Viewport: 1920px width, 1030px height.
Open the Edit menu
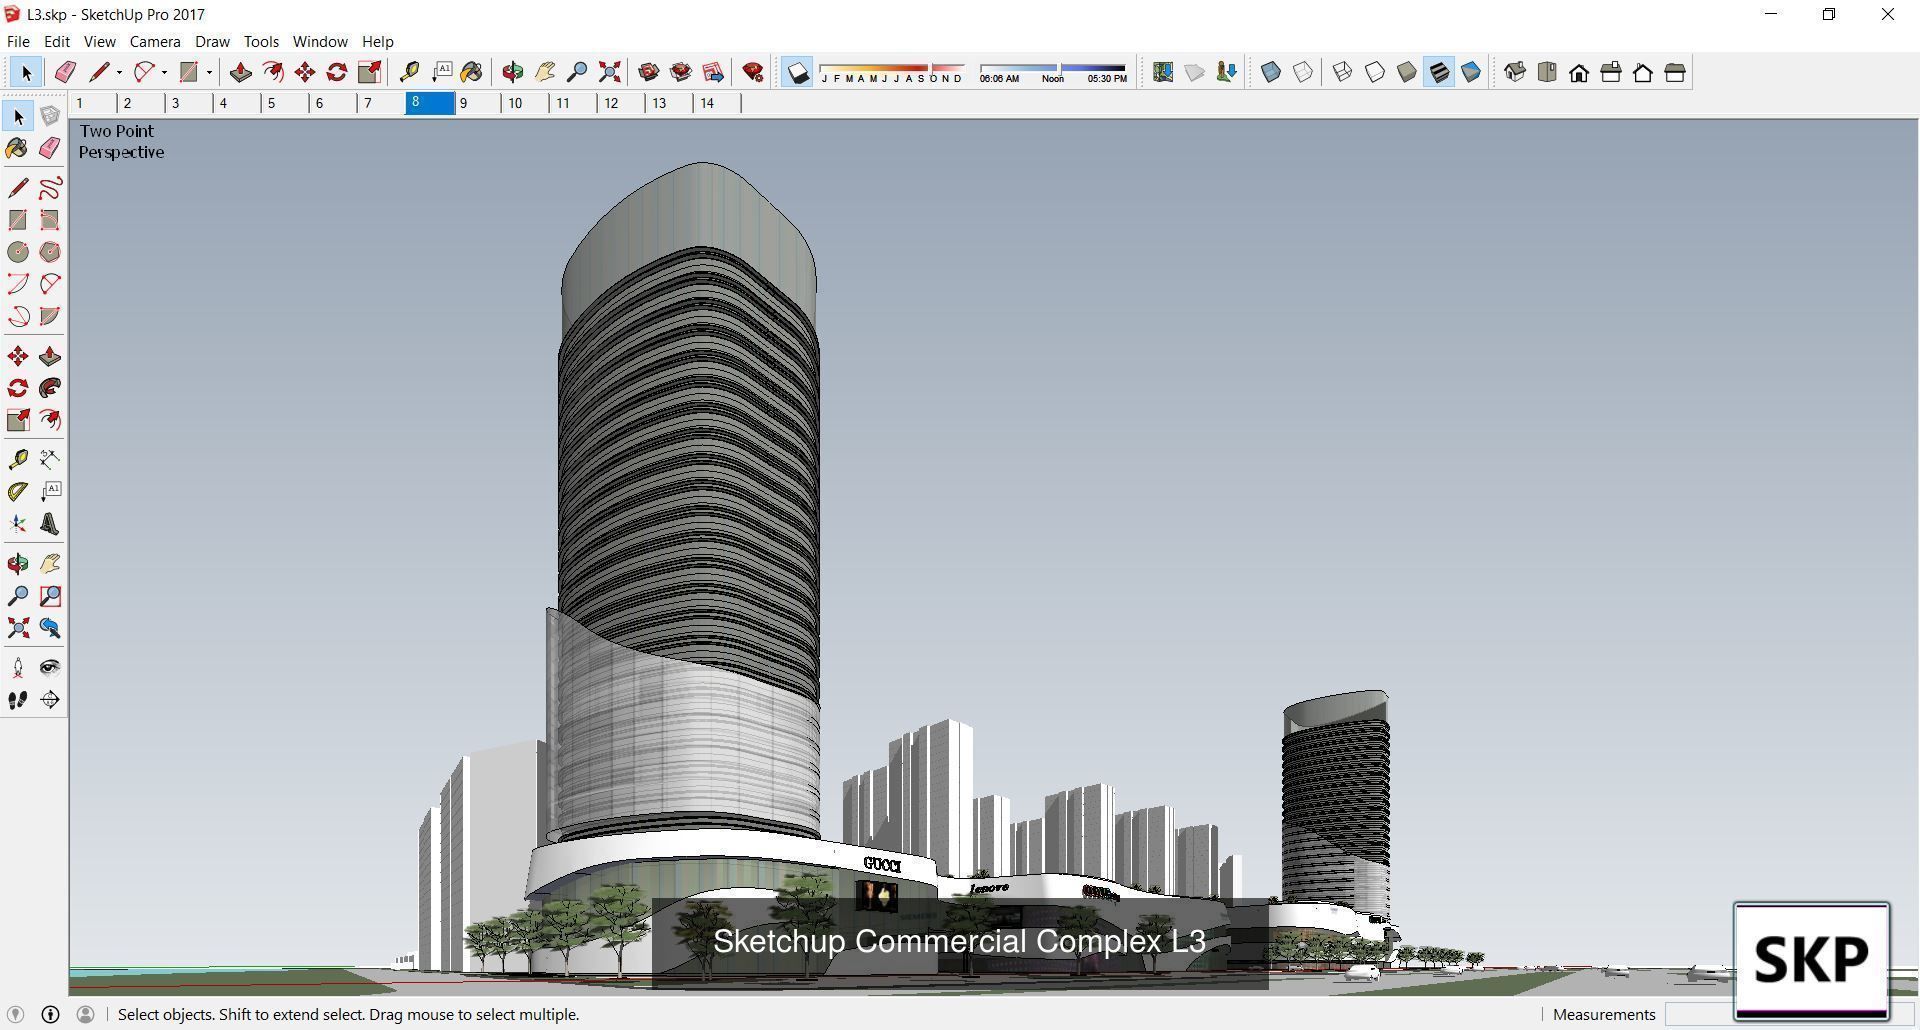[56, 41]
